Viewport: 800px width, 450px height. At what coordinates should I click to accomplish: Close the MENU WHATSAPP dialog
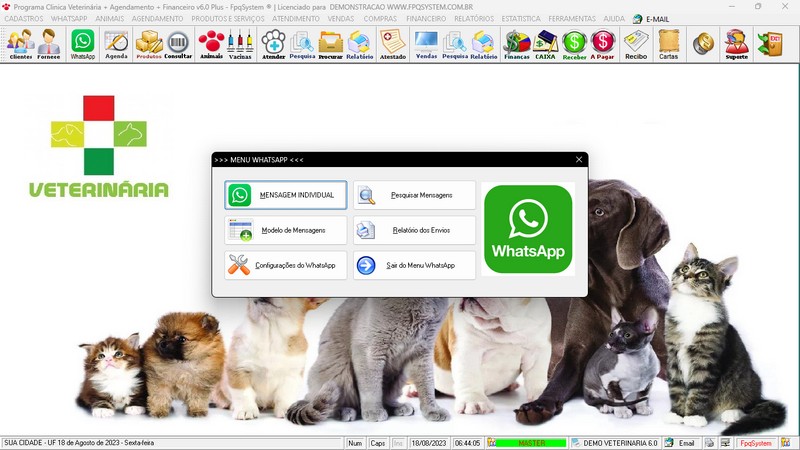(579, 160)
